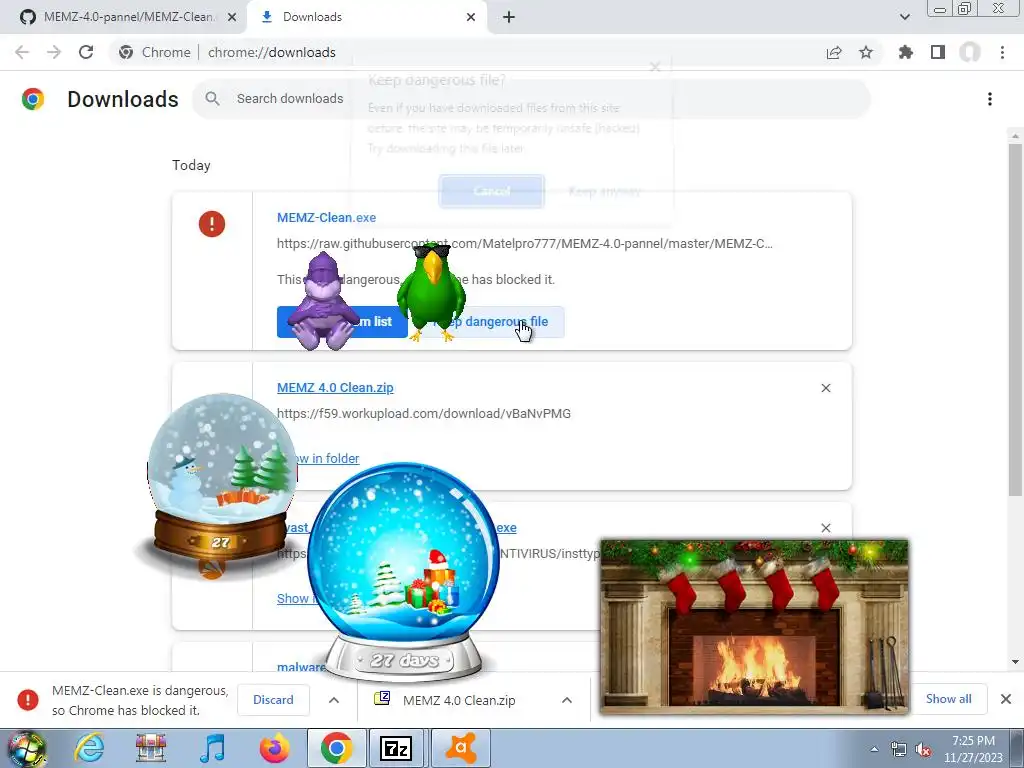Remove the avast installer entry from list
This screenshot has width=1024, height=768.
tap(825, 528)
